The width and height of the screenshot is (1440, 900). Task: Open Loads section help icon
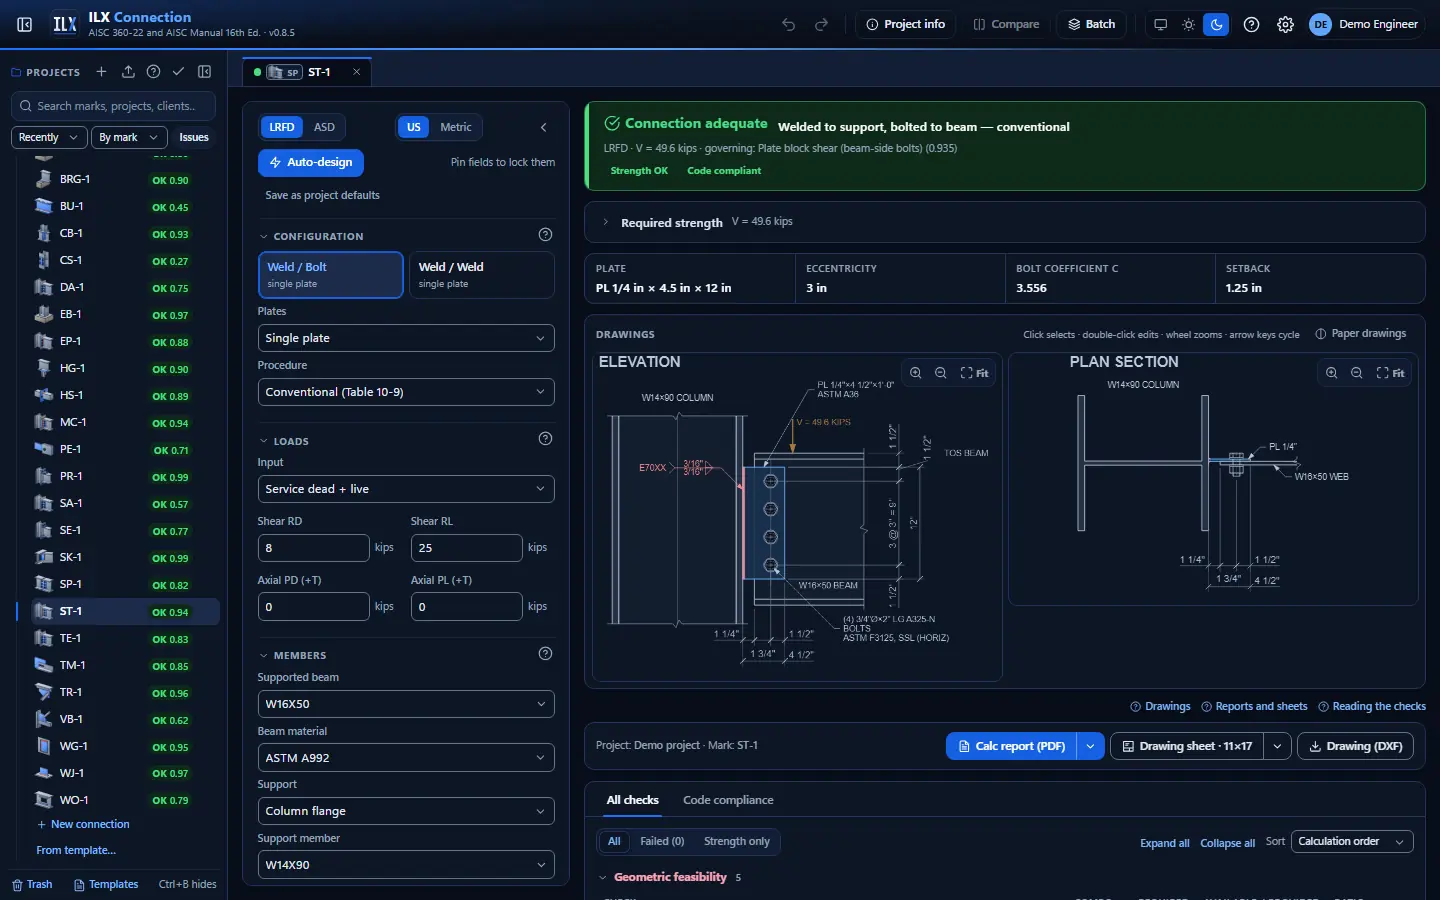coord(545,439)
